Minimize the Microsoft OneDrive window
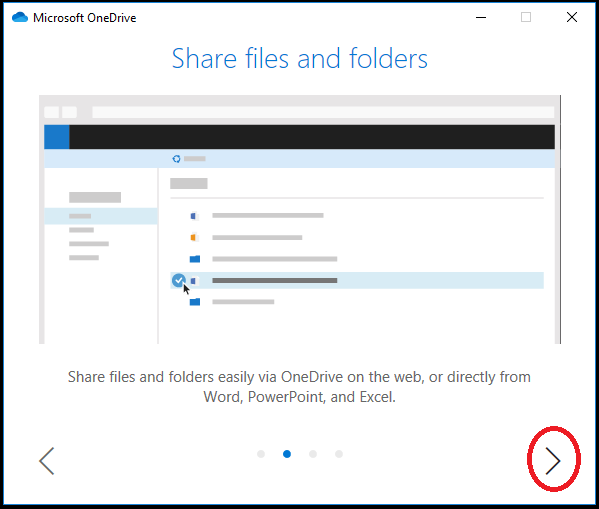This screenshot has height=509, width=599. 481,17
